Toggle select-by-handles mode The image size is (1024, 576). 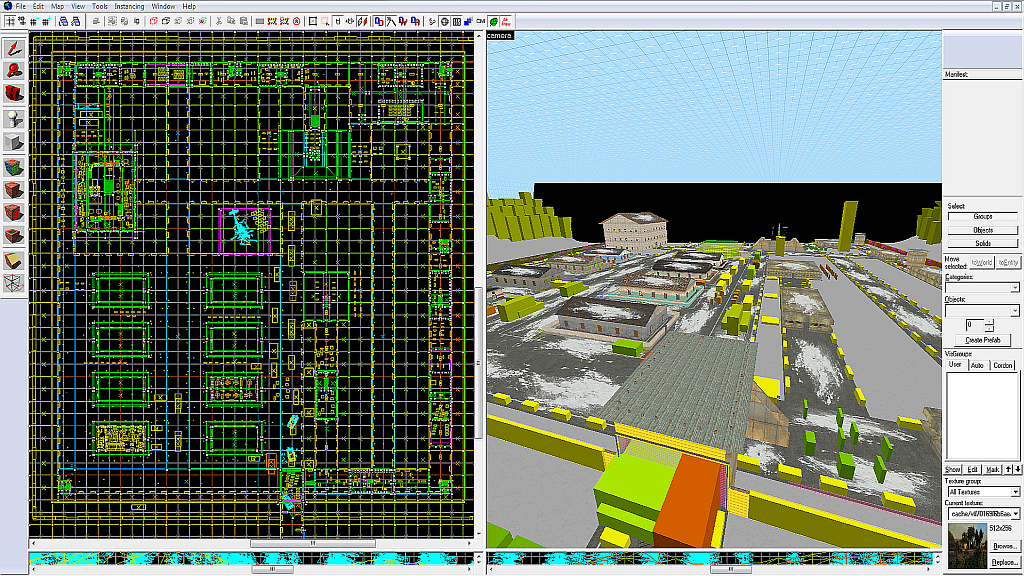pyautogui.click(x=313, y=22)
